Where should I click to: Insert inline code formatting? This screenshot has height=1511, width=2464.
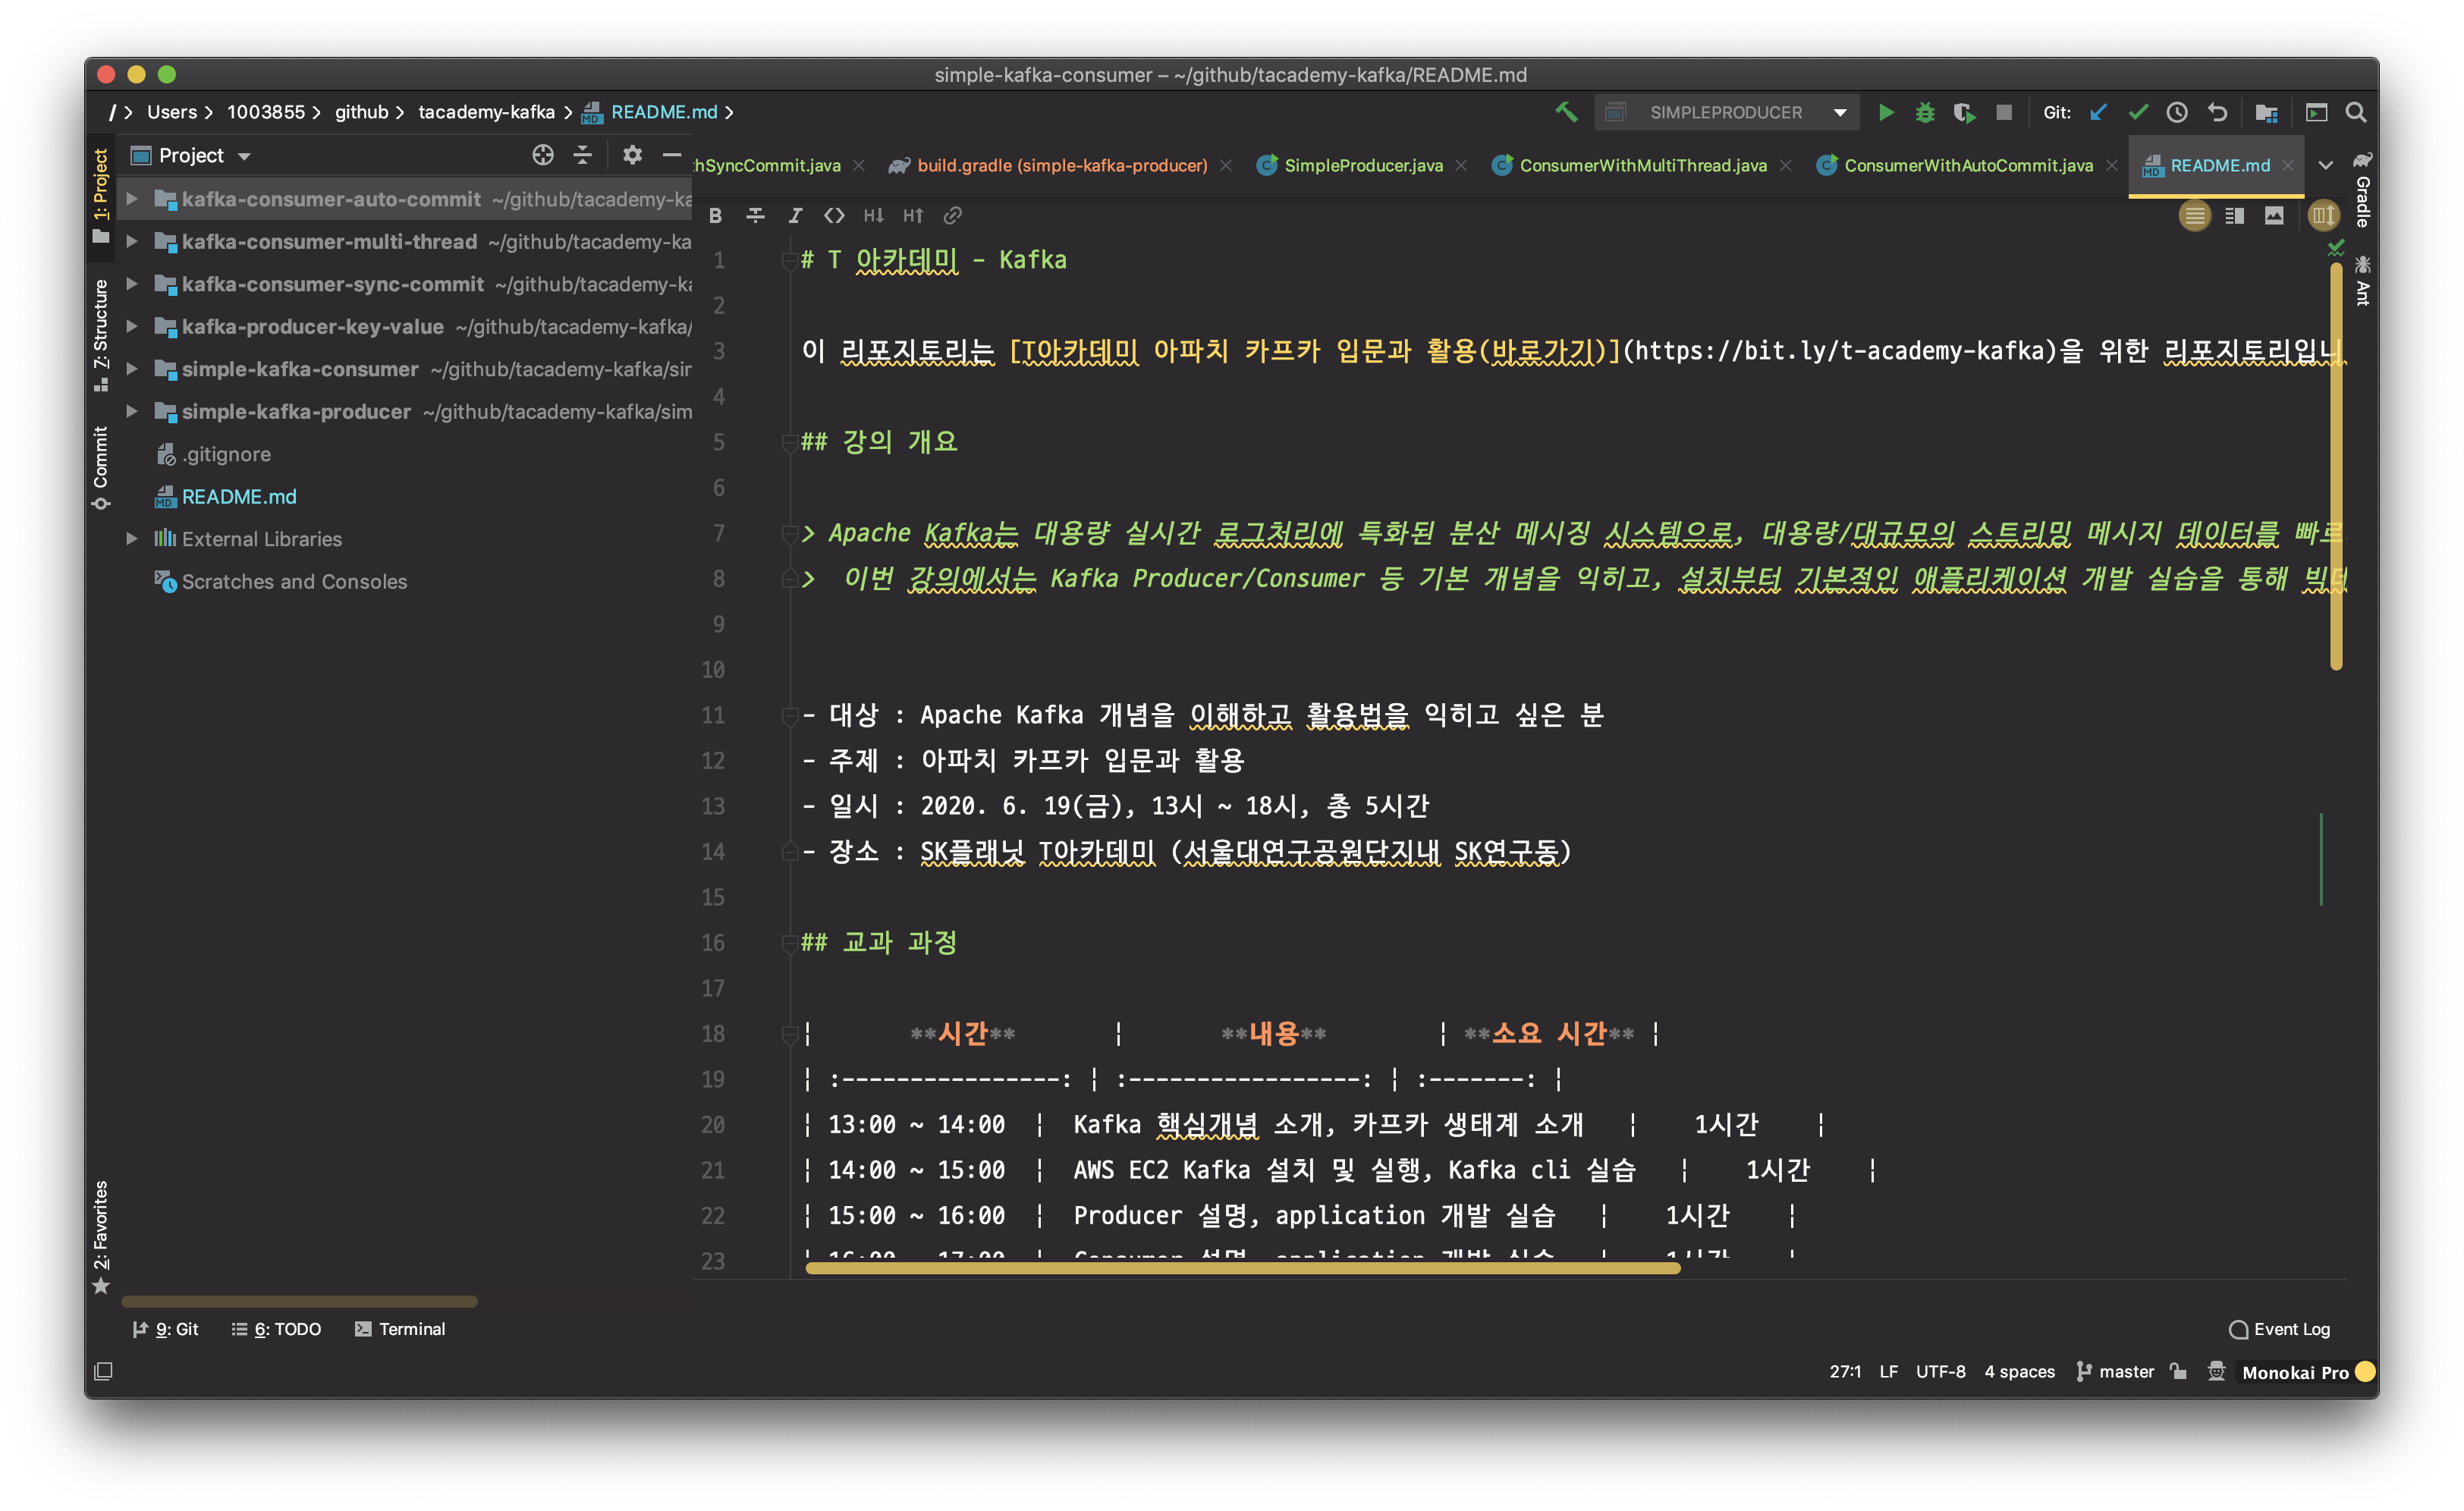click(834, 215)
